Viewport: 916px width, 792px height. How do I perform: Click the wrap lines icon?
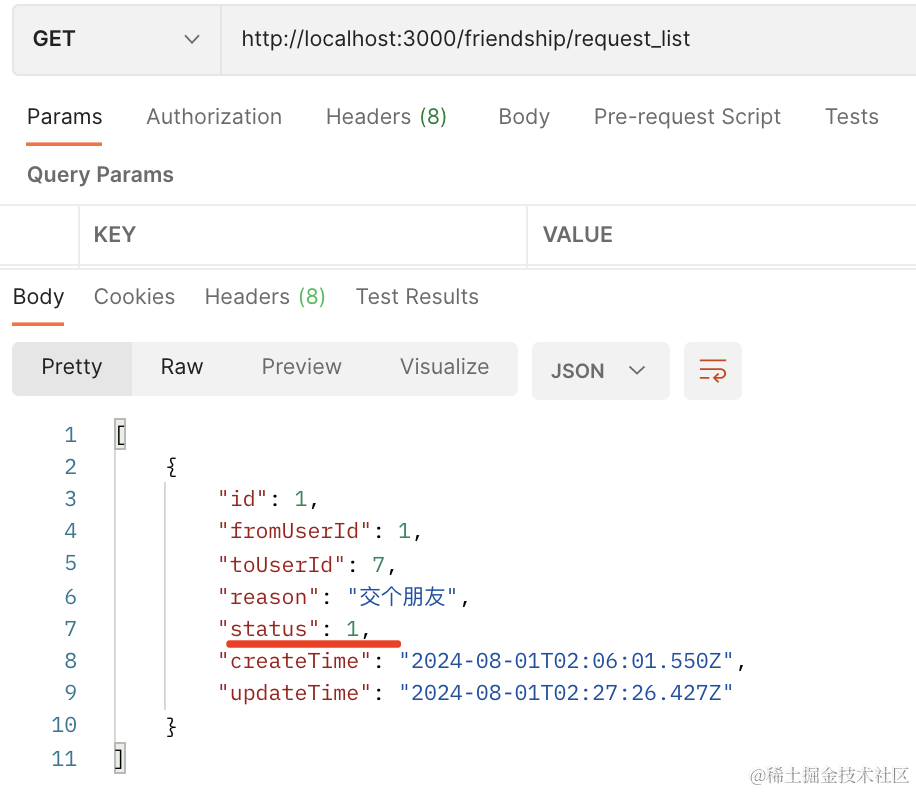712,371
